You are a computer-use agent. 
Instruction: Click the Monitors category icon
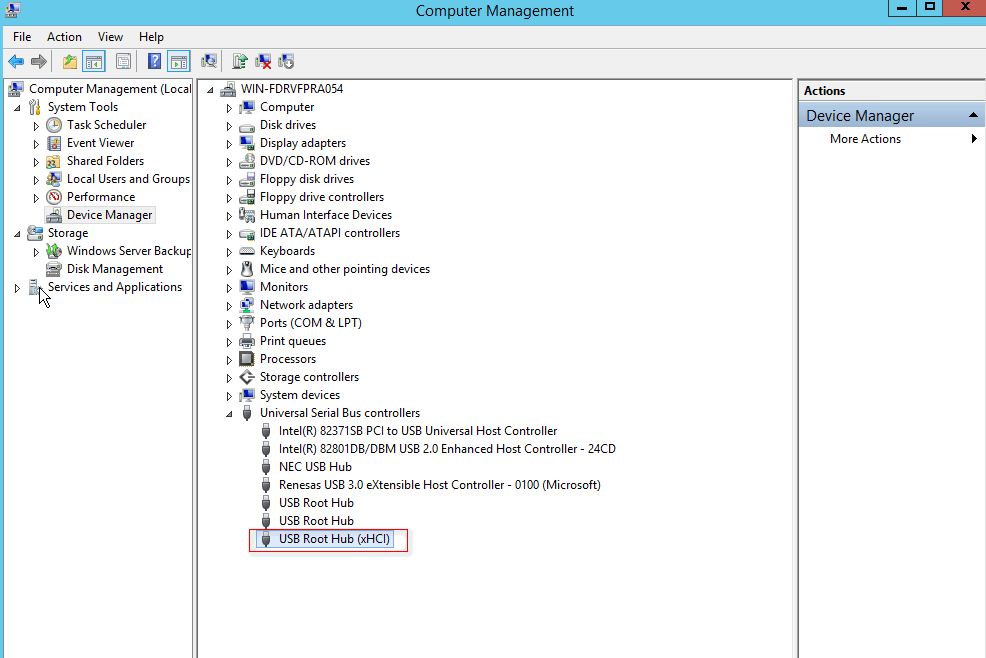(247, 287)
